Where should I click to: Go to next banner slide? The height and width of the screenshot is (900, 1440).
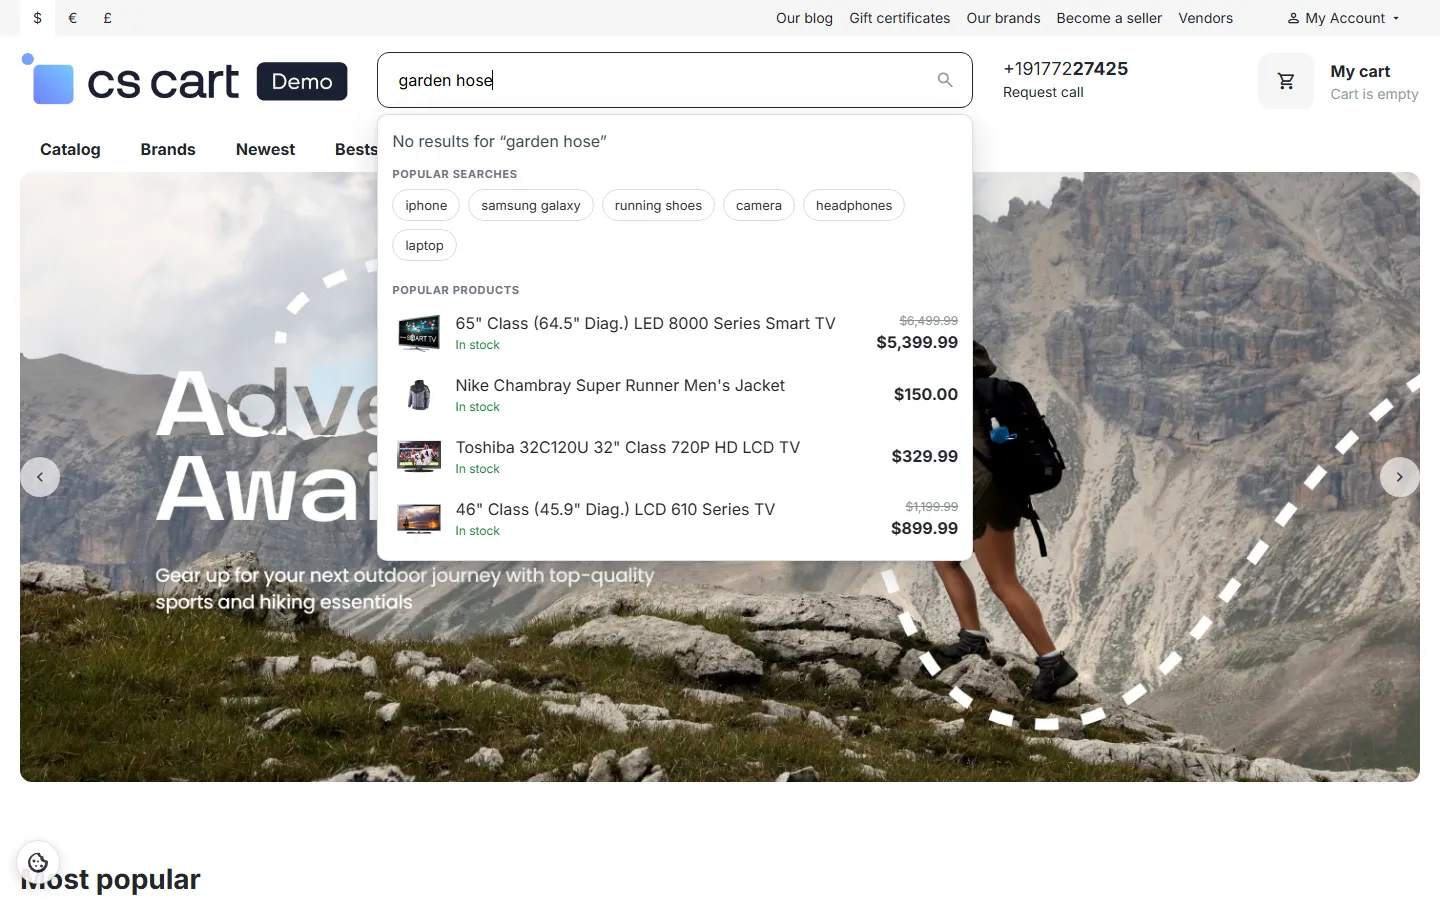(1400, 477)
